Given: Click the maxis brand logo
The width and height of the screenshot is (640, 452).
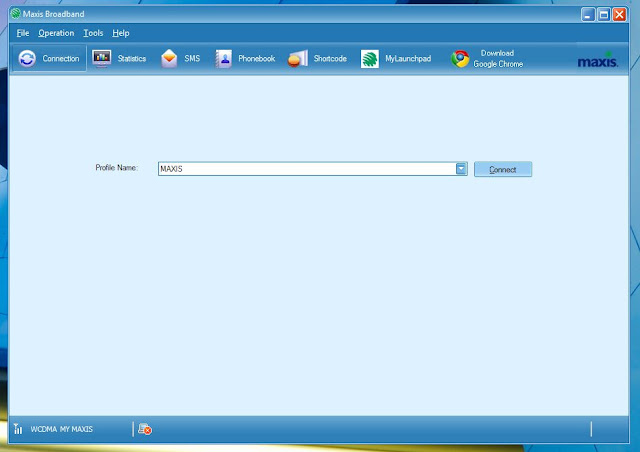Looking at the screenshot, I should [x=598, y=60].
